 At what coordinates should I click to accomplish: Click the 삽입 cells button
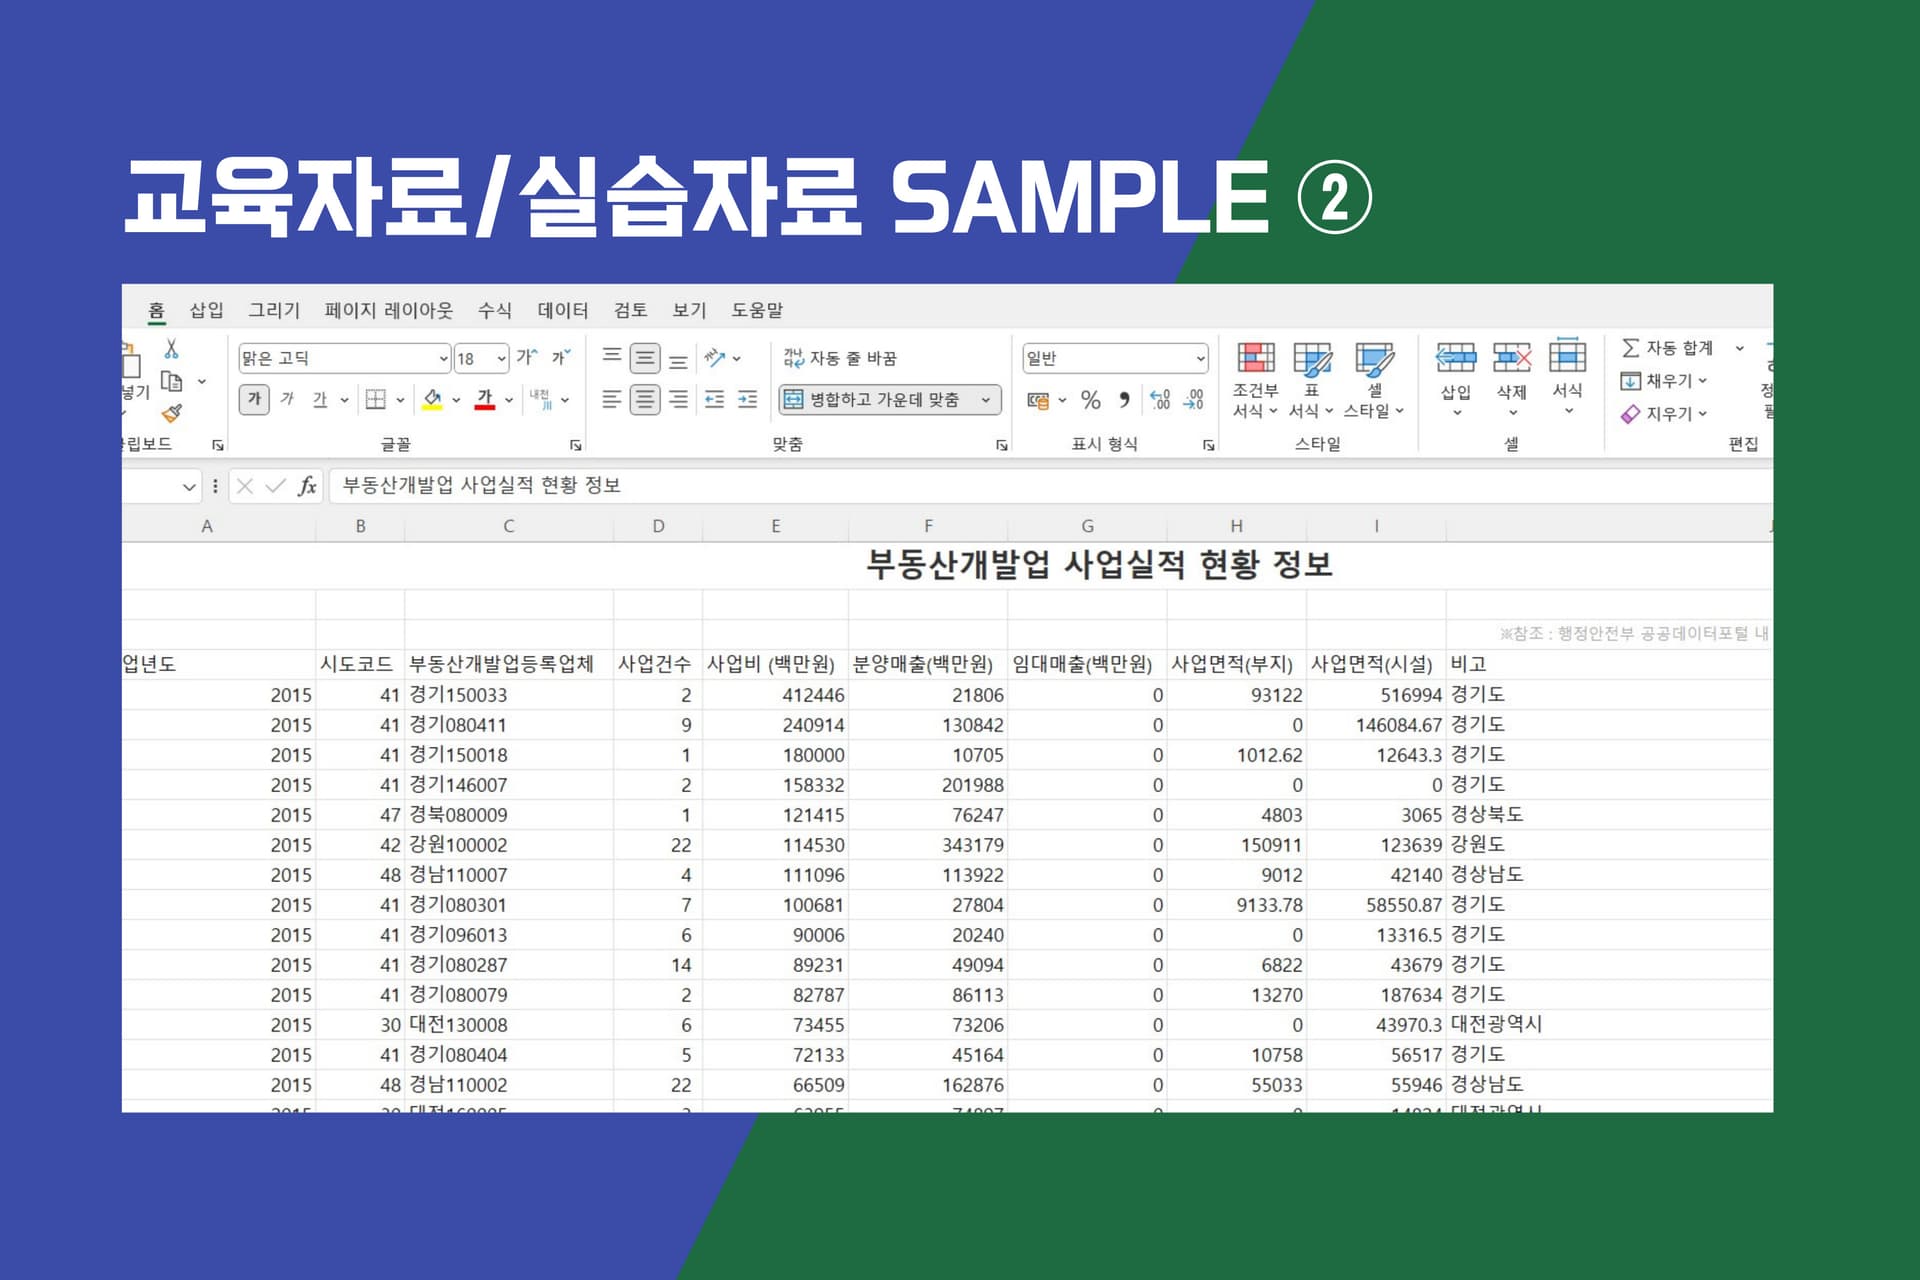click(x=1456, y=380)
